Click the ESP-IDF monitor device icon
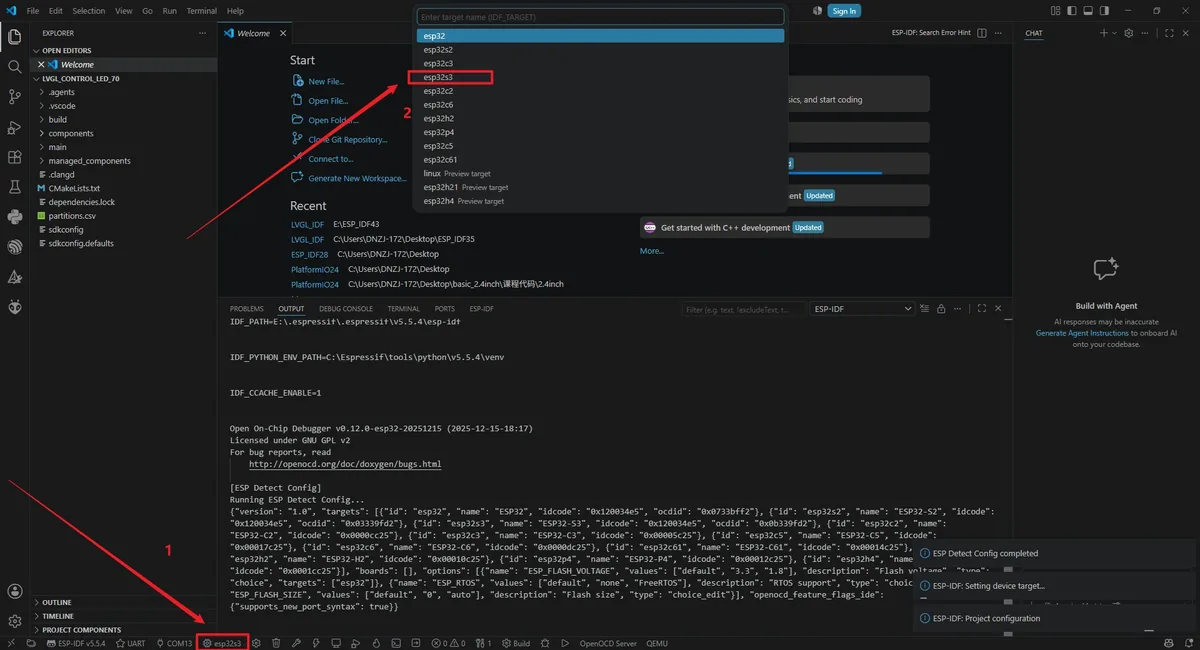 coord(335,643)
